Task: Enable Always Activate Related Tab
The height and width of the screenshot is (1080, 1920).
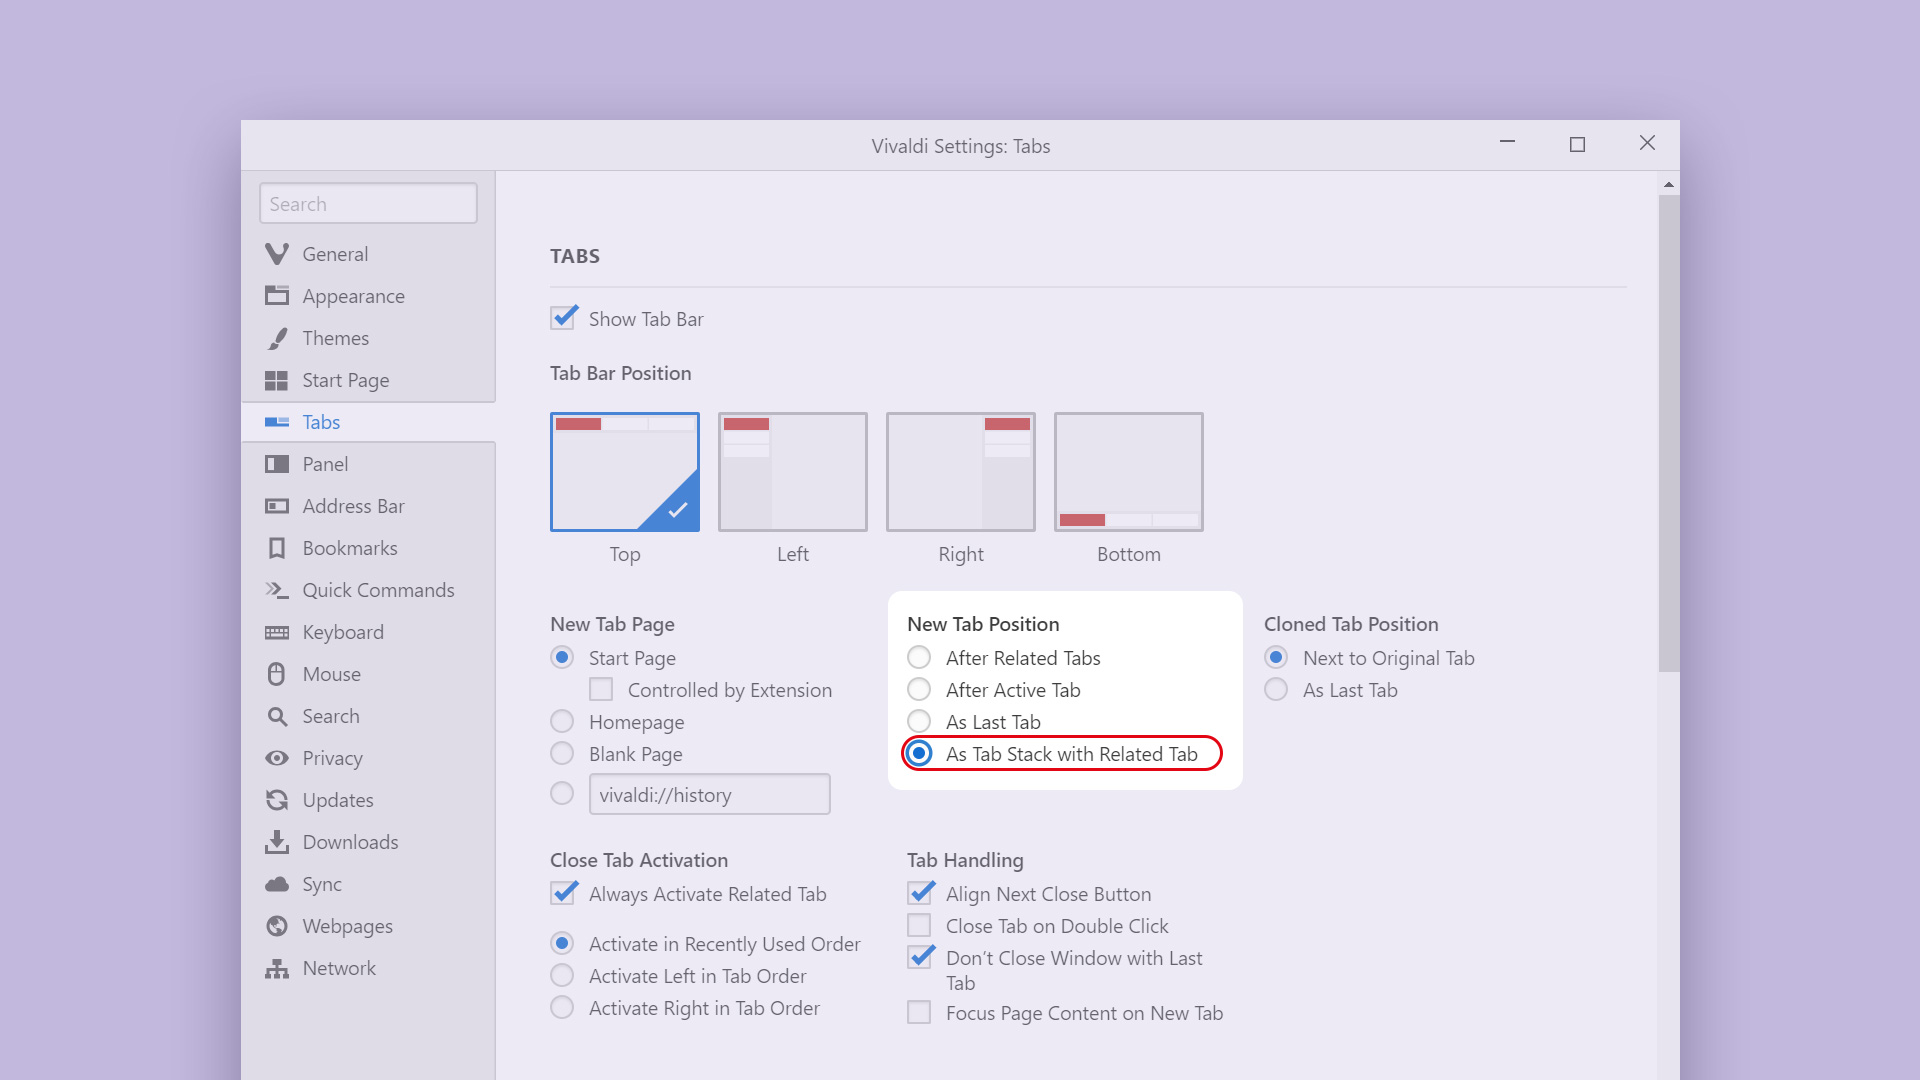Action: [x=564, y=893]
